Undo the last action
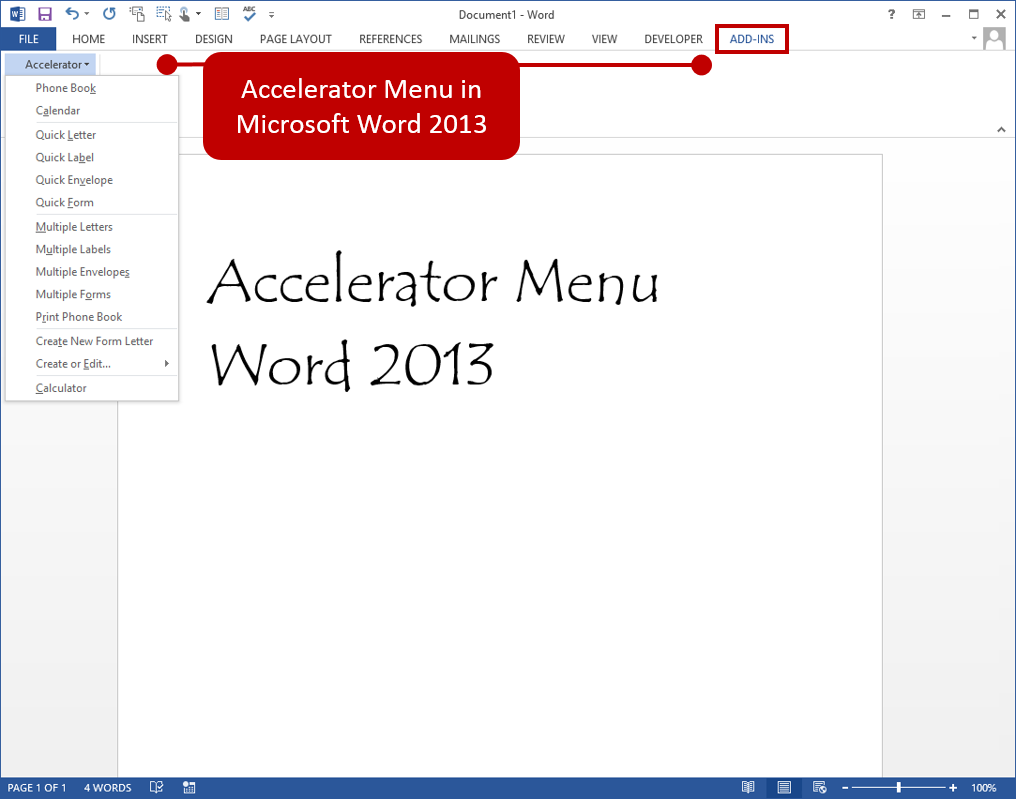The height and width of the screenshot is (799, 1016). tap(72, 14)
